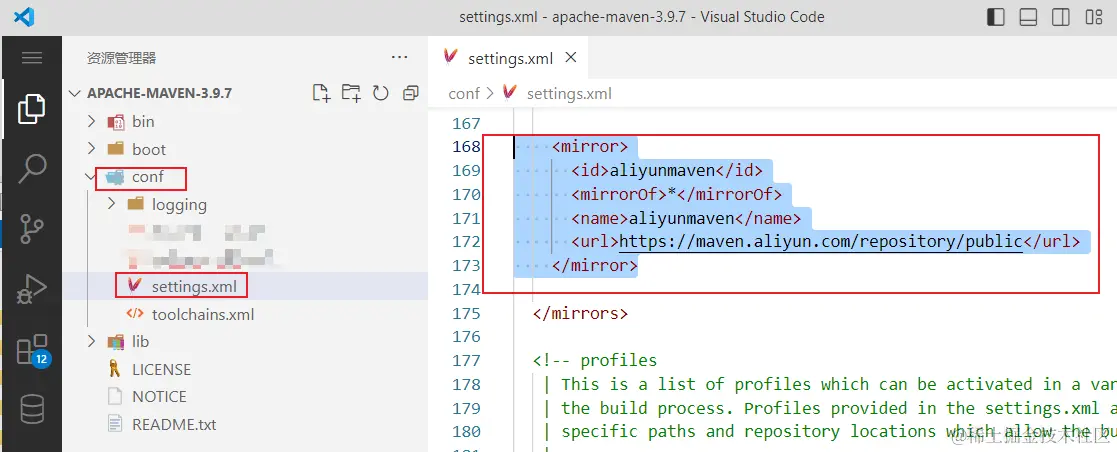Click conf in the breadcrumb path
The height and width of the screenshot is (452, 1117).
(x=464, y=93)
